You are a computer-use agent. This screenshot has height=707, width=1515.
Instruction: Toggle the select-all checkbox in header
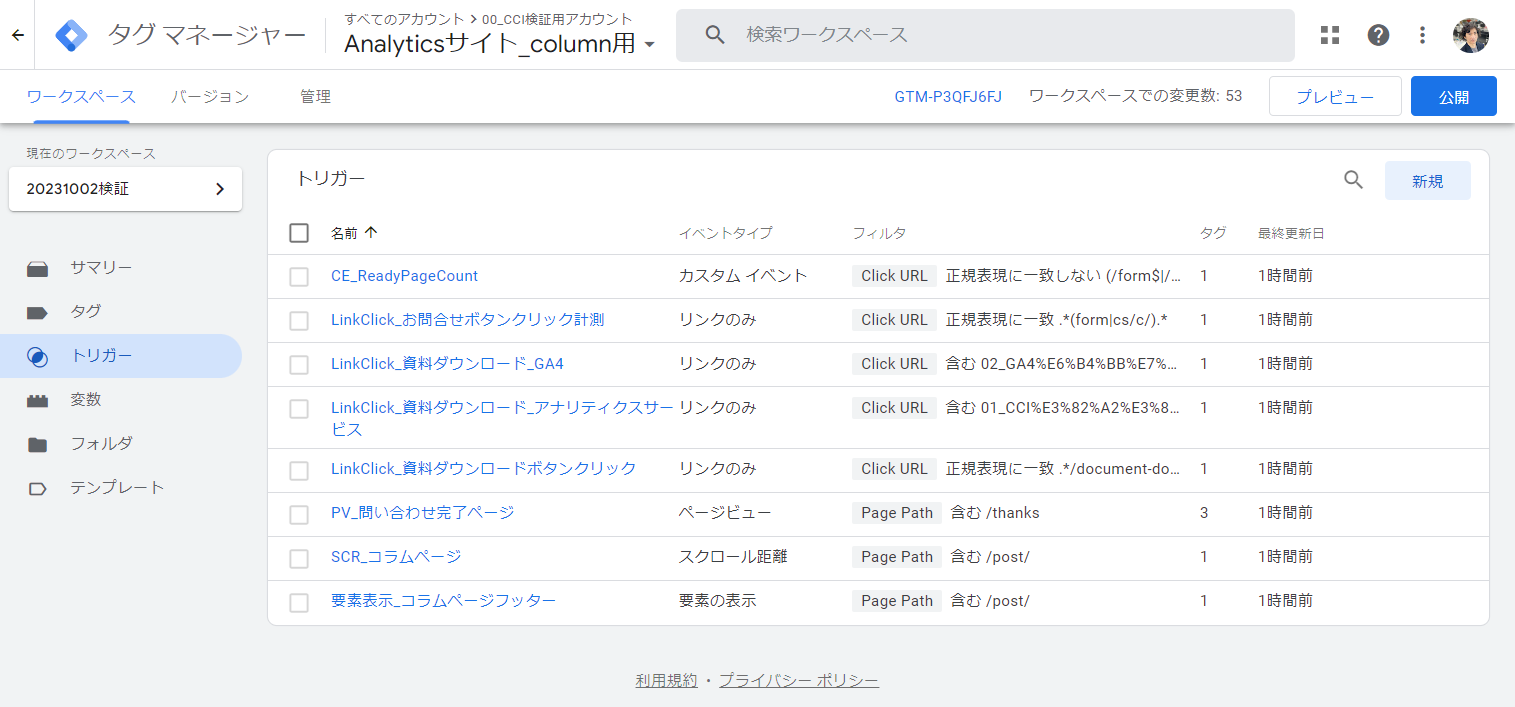tap(299, 233)
